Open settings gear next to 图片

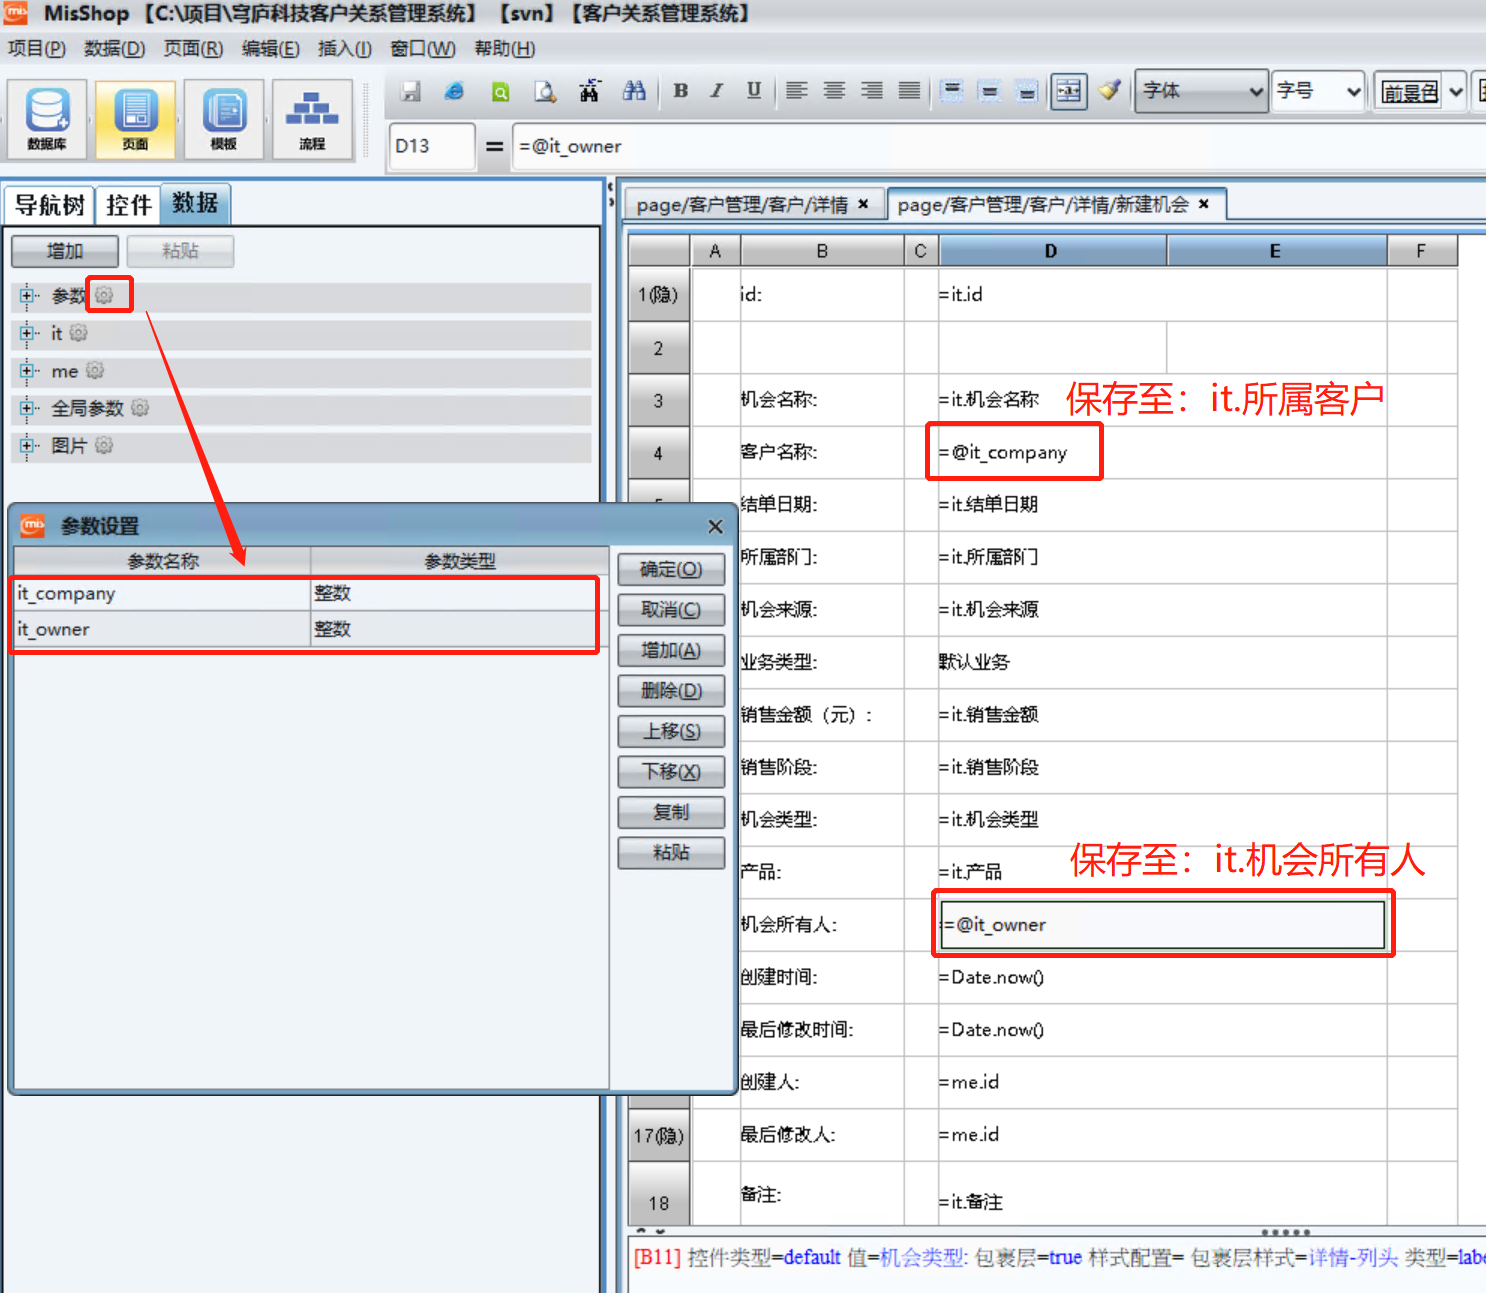104,446
